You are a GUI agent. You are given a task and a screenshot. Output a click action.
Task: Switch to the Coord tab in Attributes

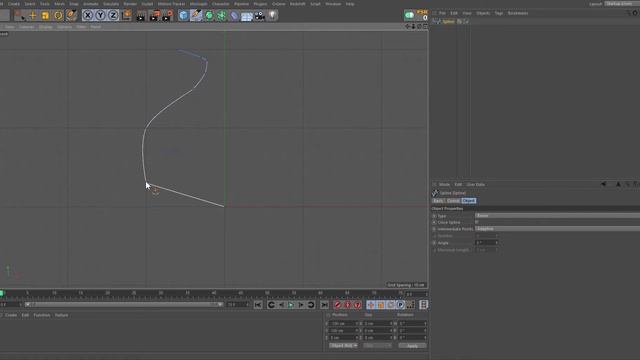[x=453, y=201]
